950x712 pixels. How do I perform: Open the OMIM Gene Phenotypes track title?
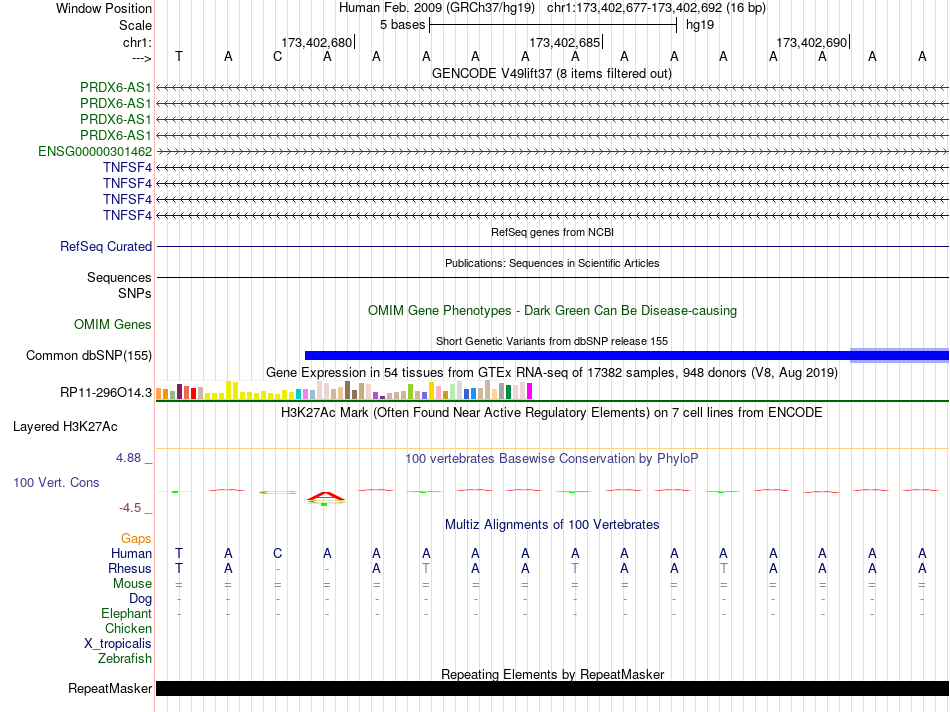(552, 310)
